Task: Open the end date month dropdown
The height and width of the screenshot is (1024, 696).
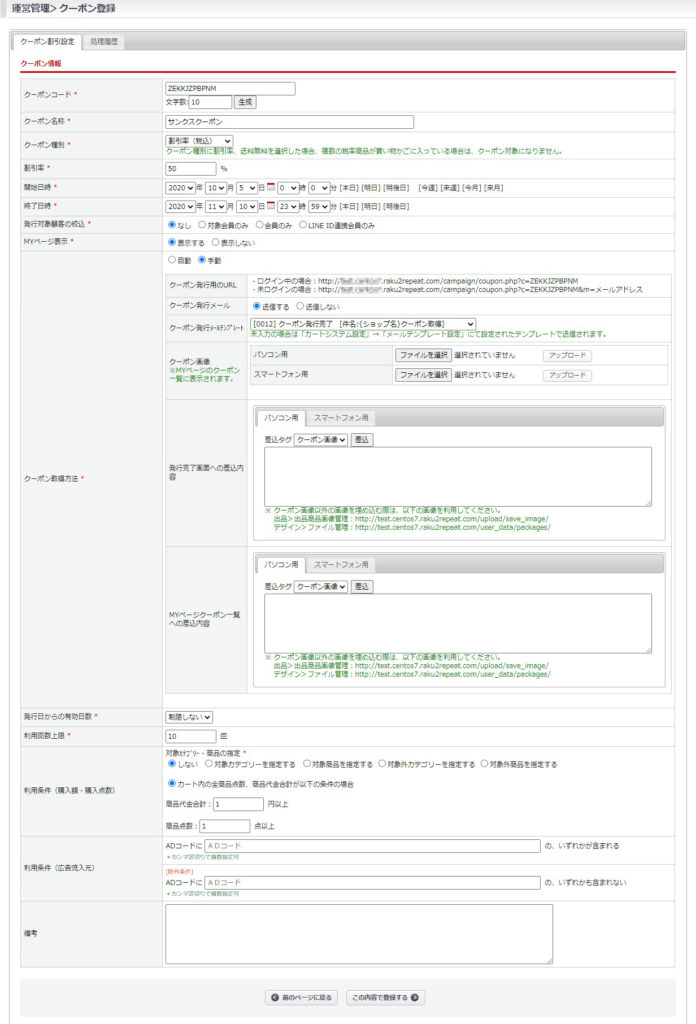Action: (x=215, y=206)
